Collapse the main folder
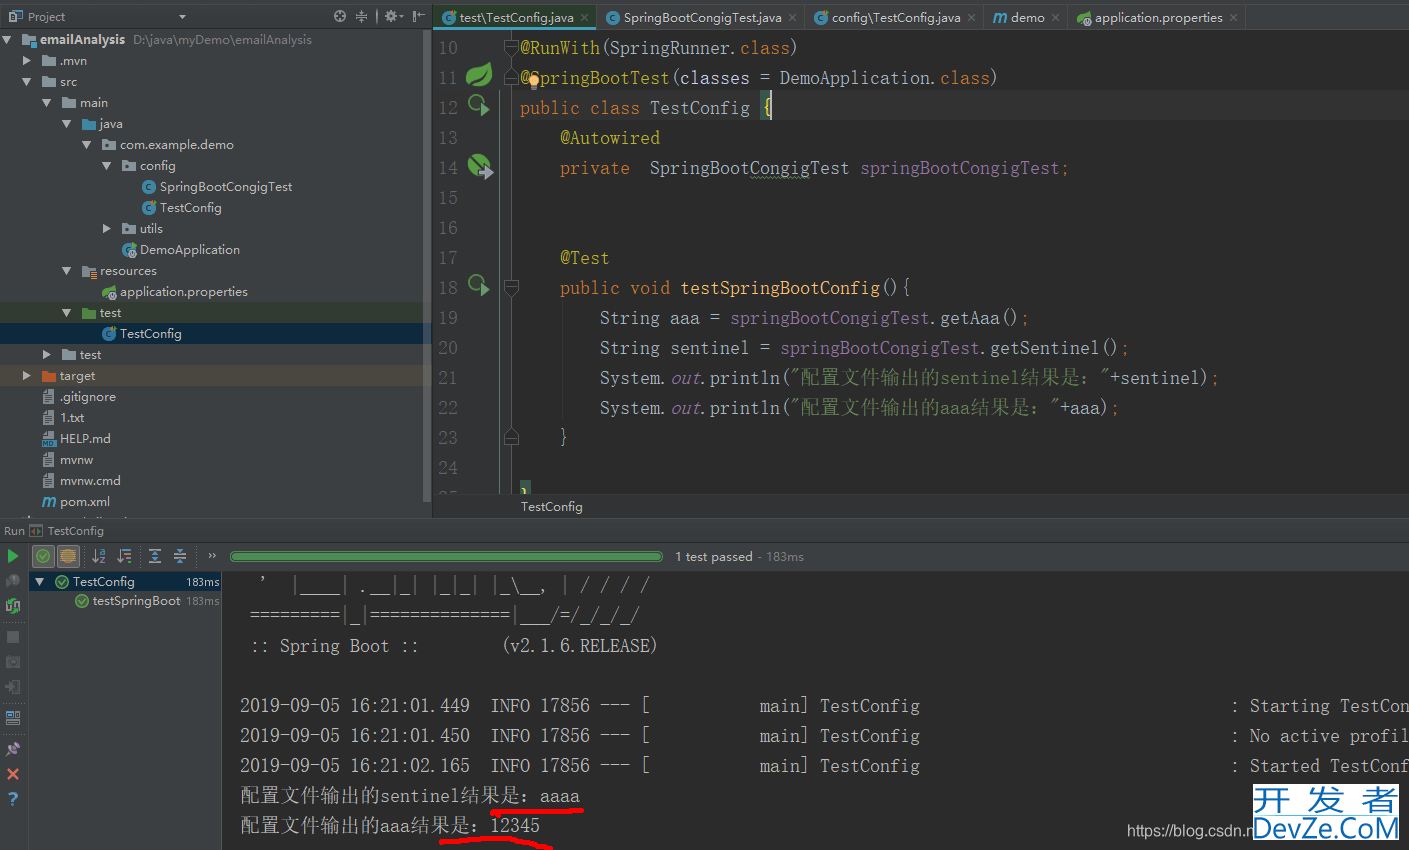The height and width of the screenshot is (850, 1409). point(47,103)
